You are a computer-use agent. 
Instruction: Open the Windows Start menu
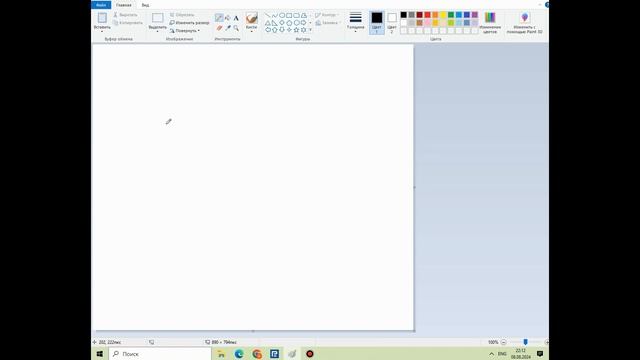[x=100, y=354]
